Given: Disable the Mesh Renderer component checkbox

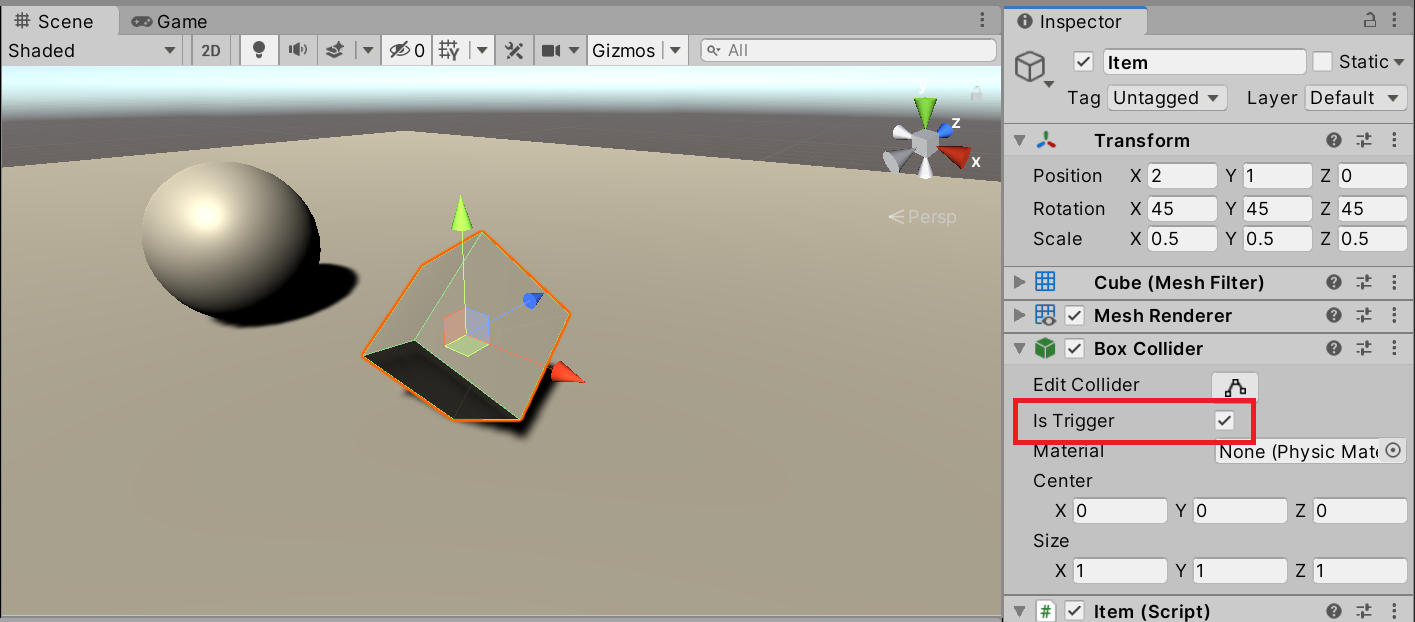Looking at the screenshot, I should (x=1075, y=316).
